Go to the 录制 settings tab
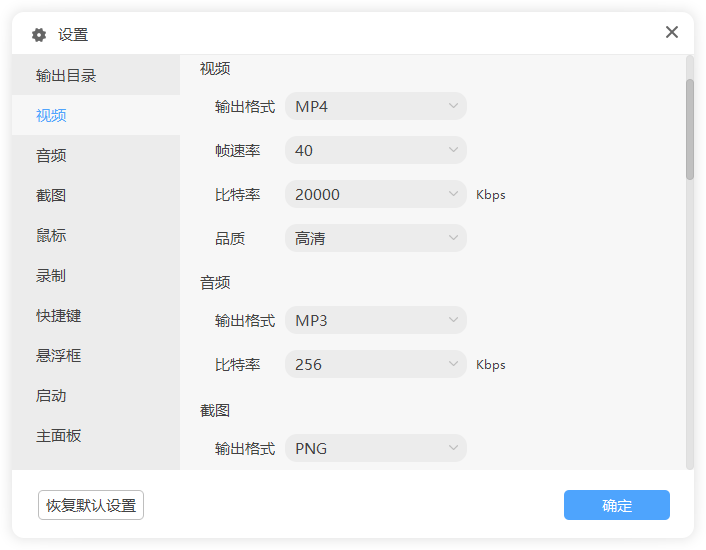The height and width of the screenshot is (550, 706). pyautogui.click(x=51, y=275)
